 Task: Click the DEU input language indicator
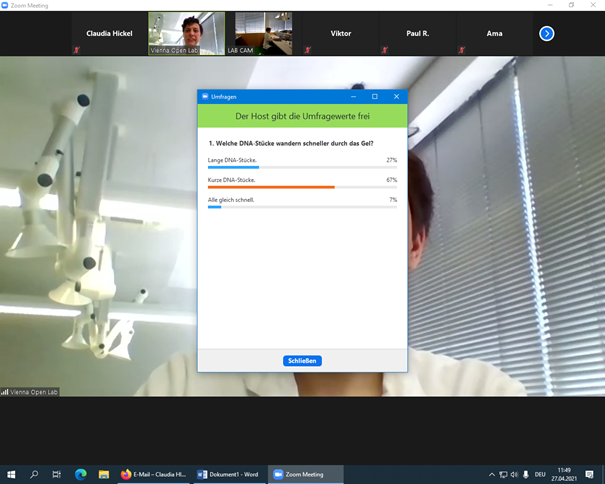540,474
